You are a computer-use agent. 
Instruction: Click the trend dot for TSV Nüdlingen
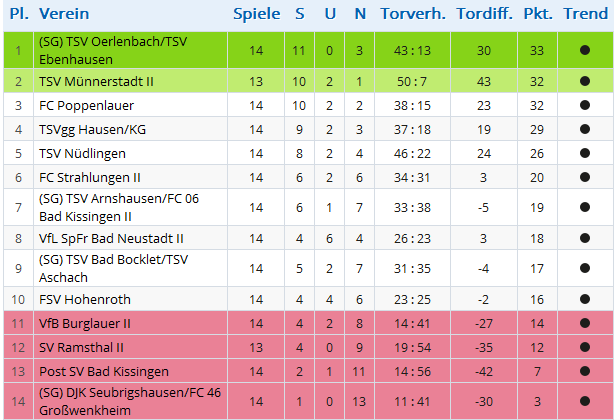(x=584, y=153)
